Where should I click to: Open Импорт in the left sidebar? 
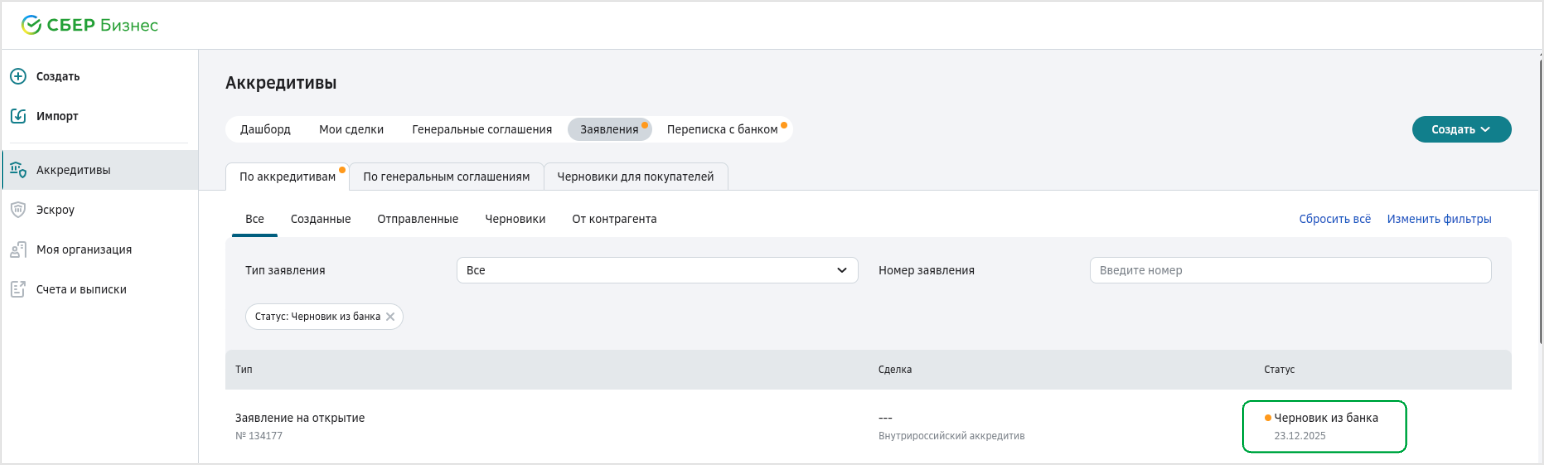pos(57,116)
